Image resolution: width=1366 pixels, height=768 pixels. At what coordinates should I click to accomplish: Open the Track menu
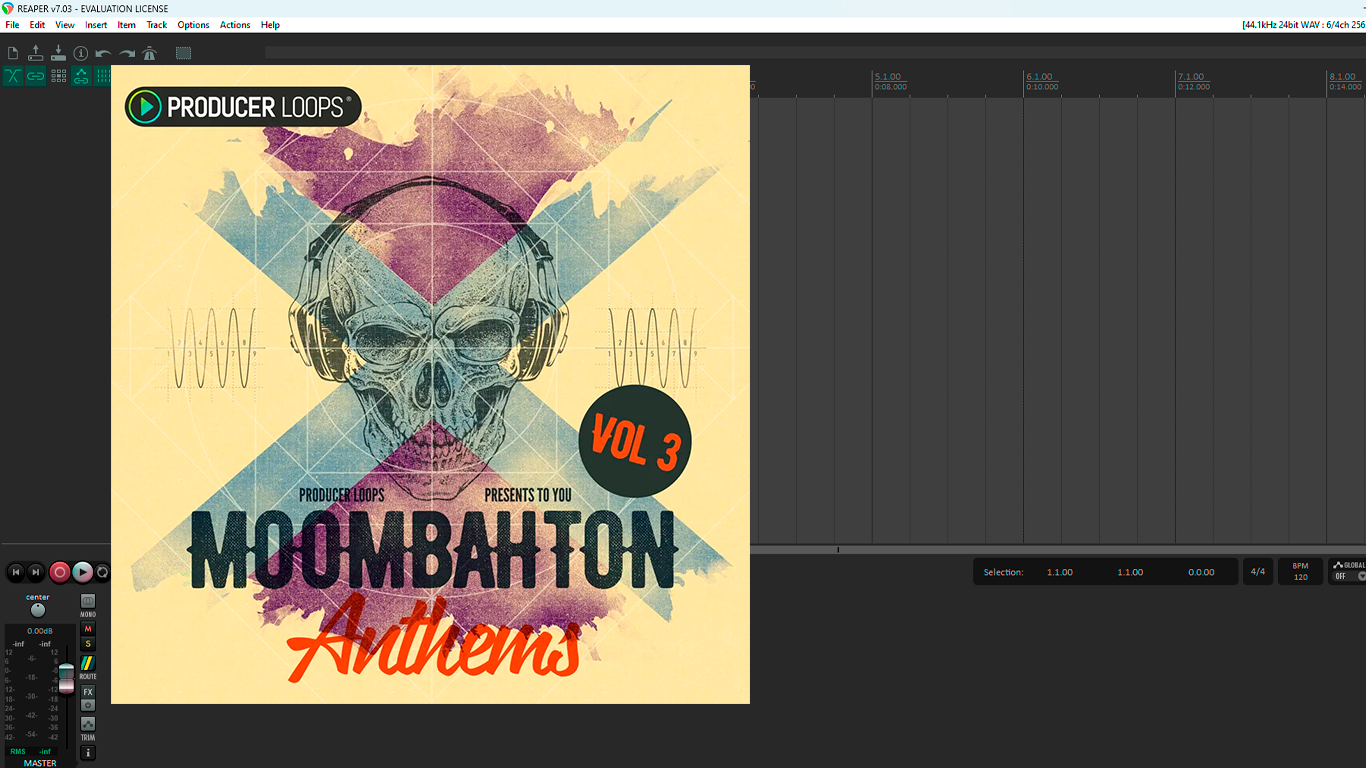pyautogui.click(x=157, y=25)
